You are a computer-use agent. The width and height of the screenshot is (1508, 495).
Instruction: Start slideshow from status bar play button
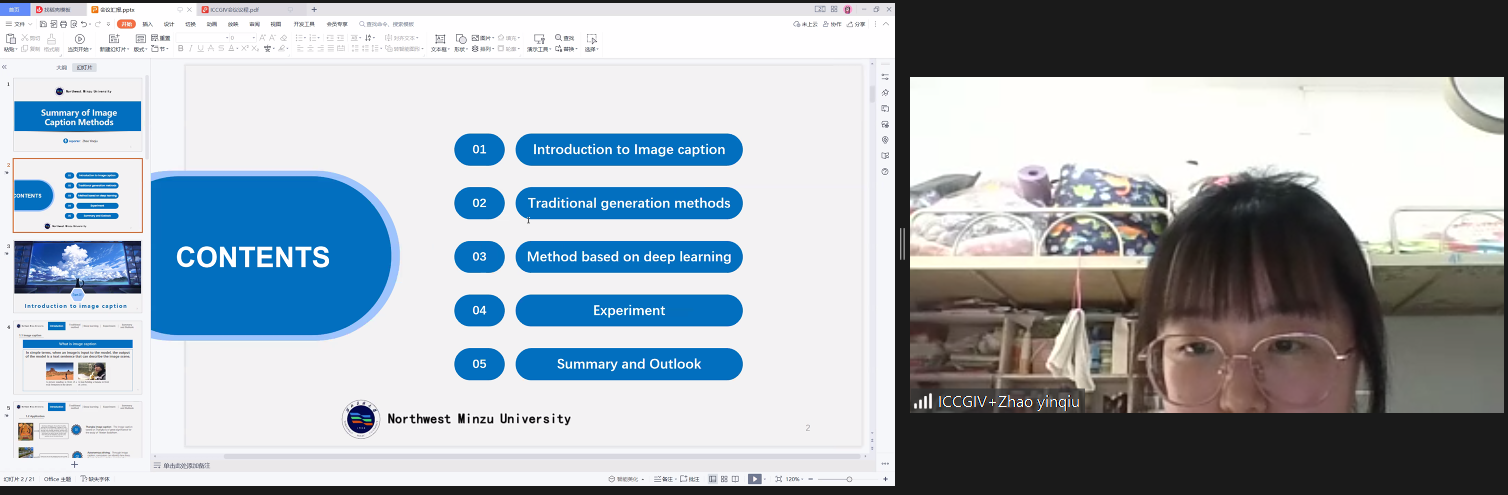(x=755, y=479)
